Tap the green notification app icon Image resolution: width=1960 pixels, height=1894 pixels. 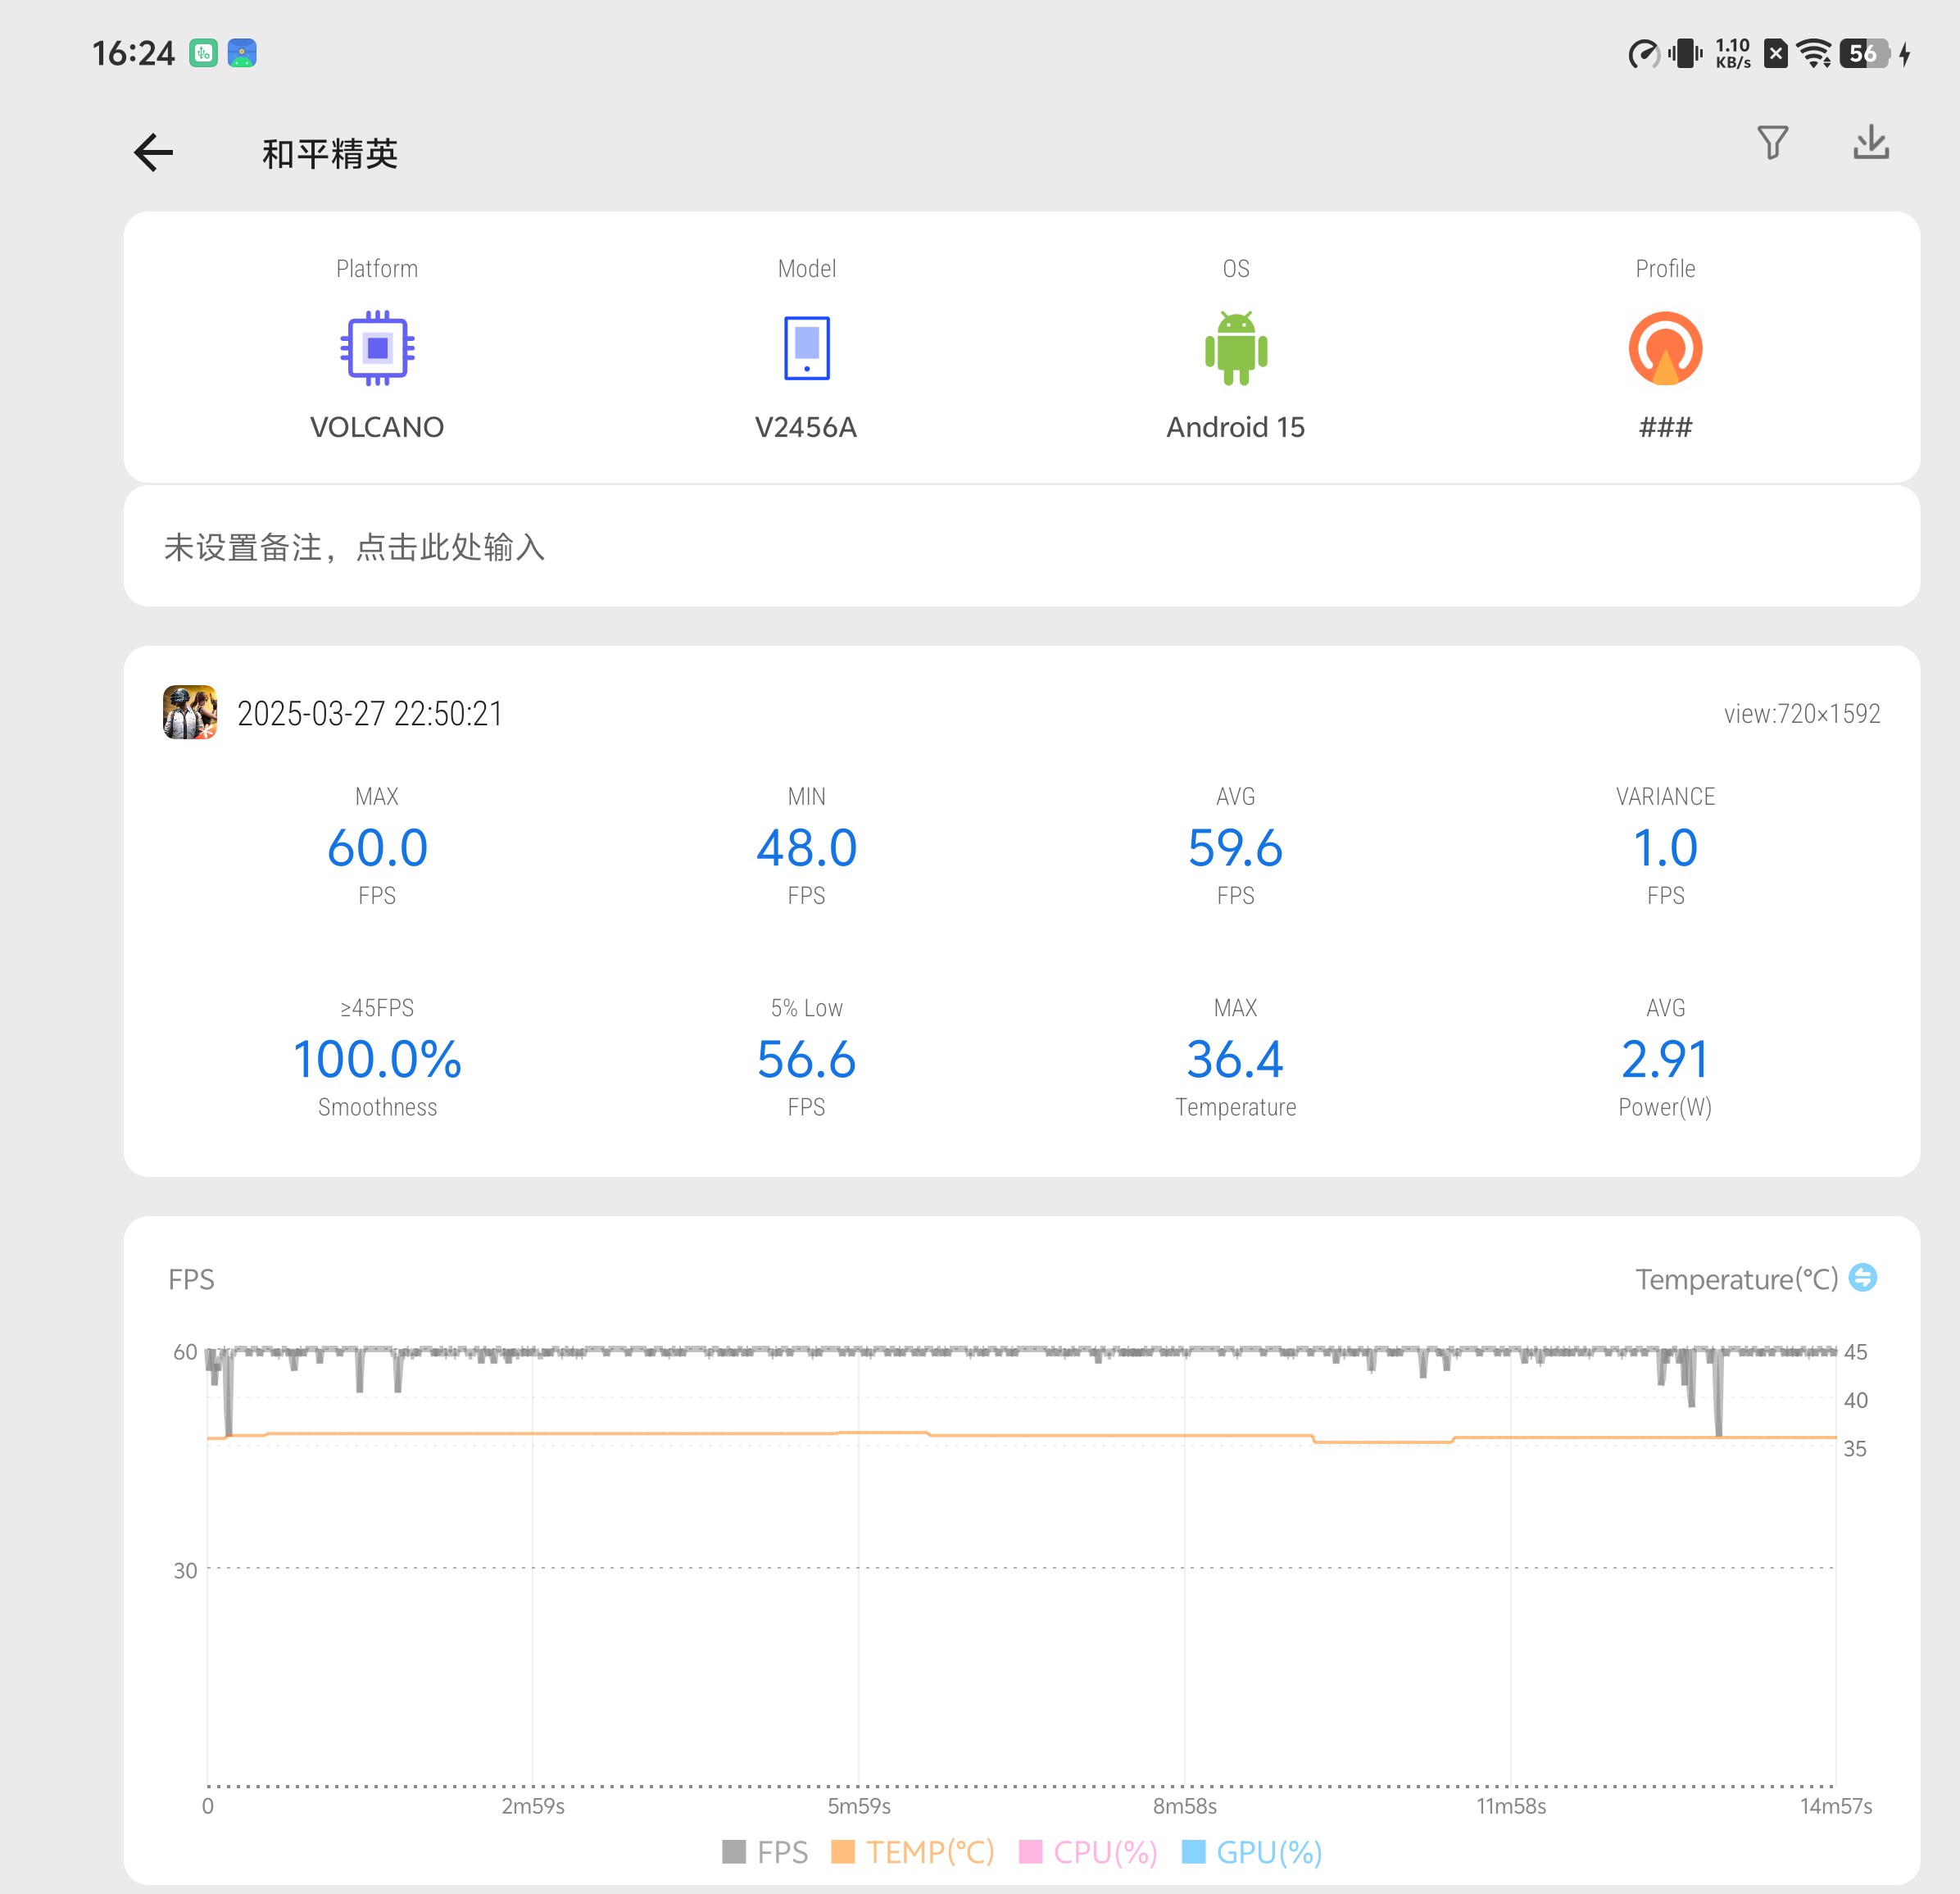(x=204, y=53)
